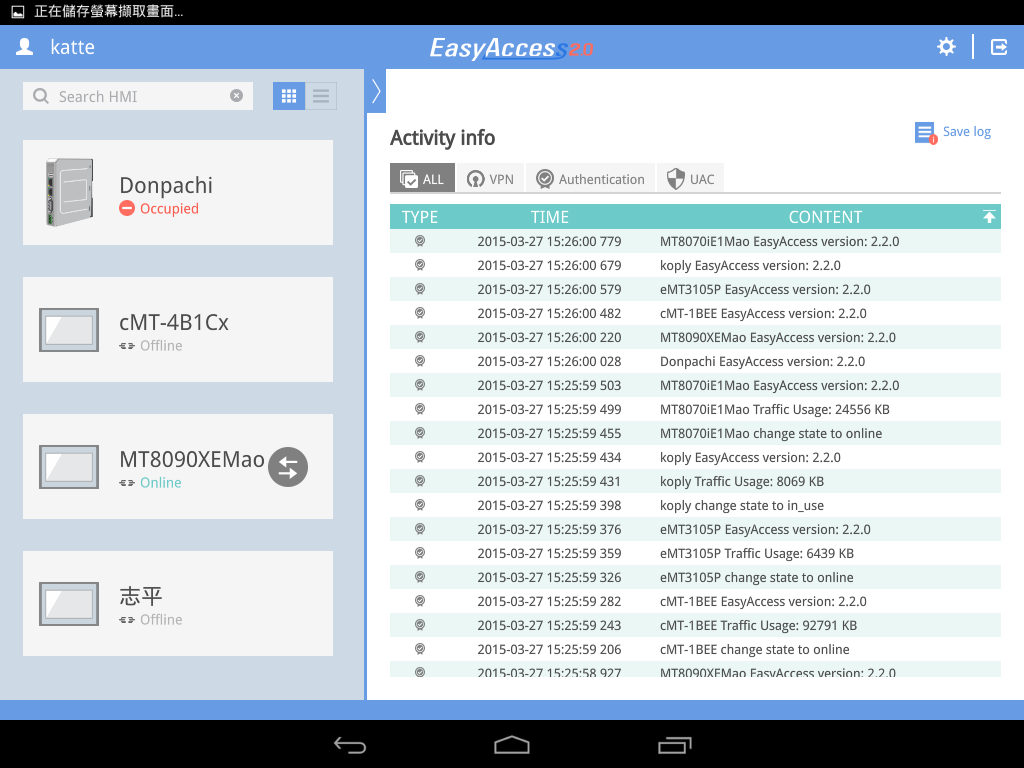Click the cMT-4B1Cx screen thumbnail
The image size is (1024, 768).
coord(69,330)
